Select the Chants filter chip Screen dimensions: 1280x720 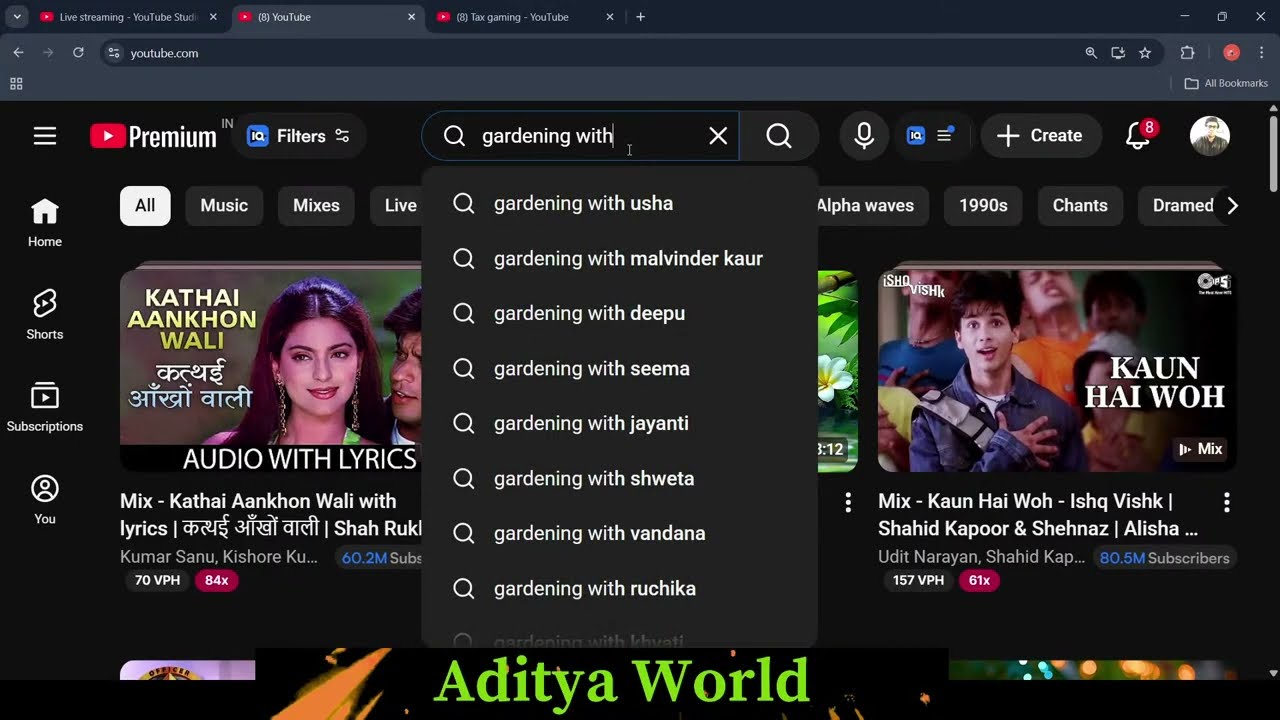click(x=1080, y=205)
